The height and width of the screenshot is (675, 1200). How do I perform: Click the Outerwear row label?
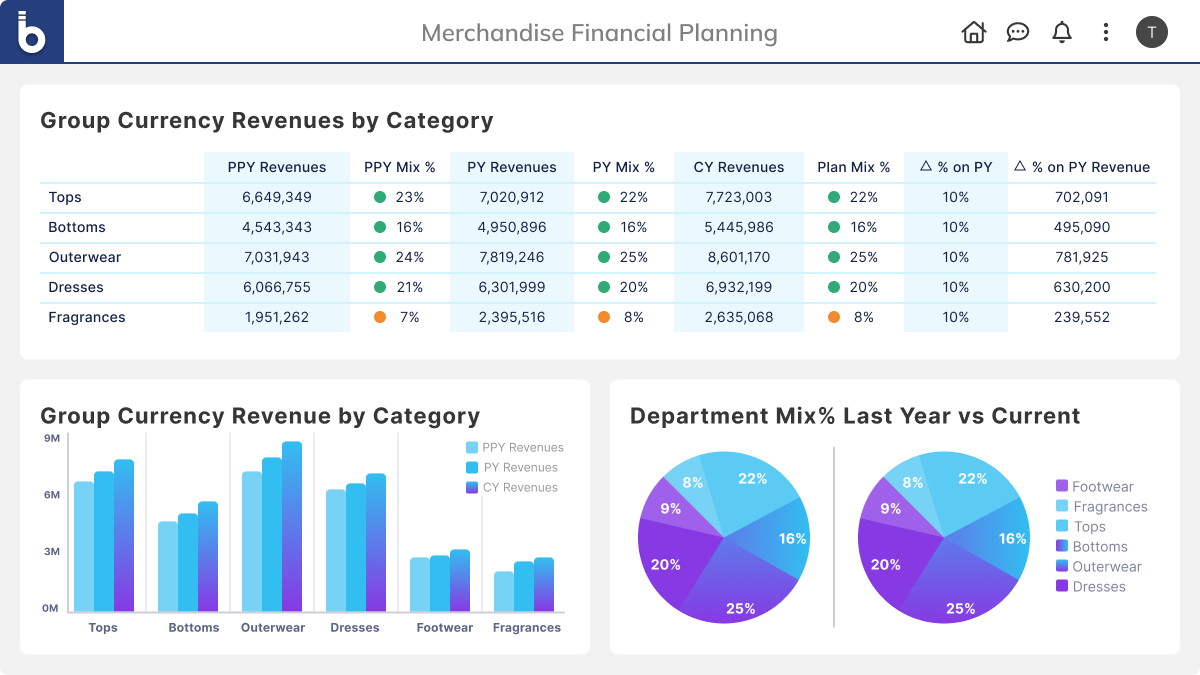[85, 257]
